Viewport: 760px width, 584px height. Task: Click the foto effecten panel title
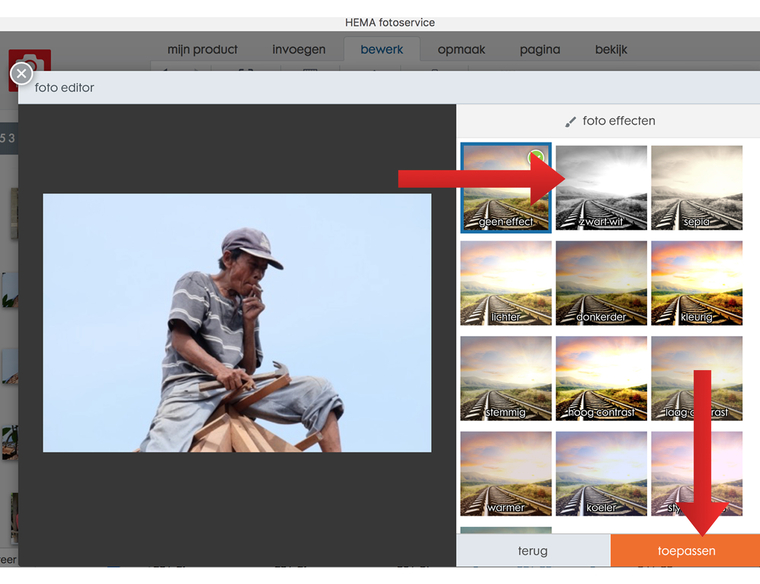618,121
